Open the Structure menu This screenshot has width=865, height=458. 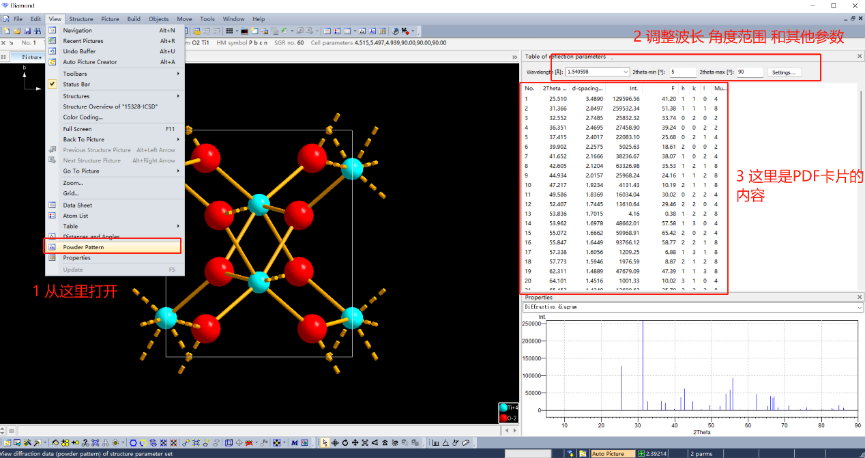click(x=81, y=19)
